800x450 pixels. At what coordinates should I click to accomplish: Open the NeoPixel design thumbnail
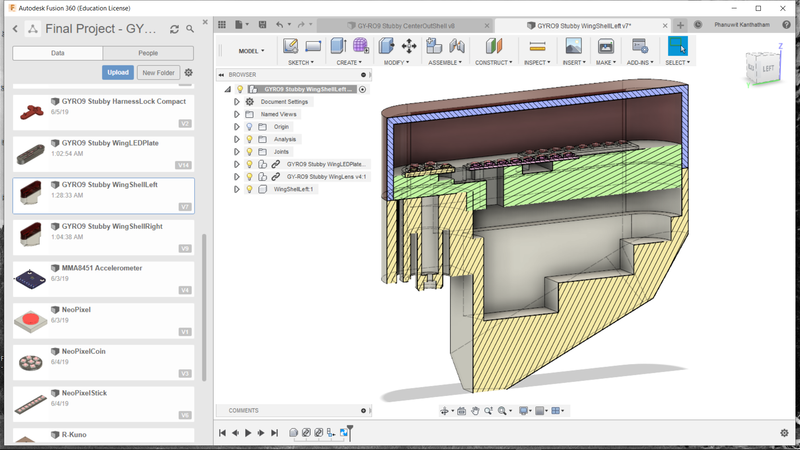pos(32,319)
